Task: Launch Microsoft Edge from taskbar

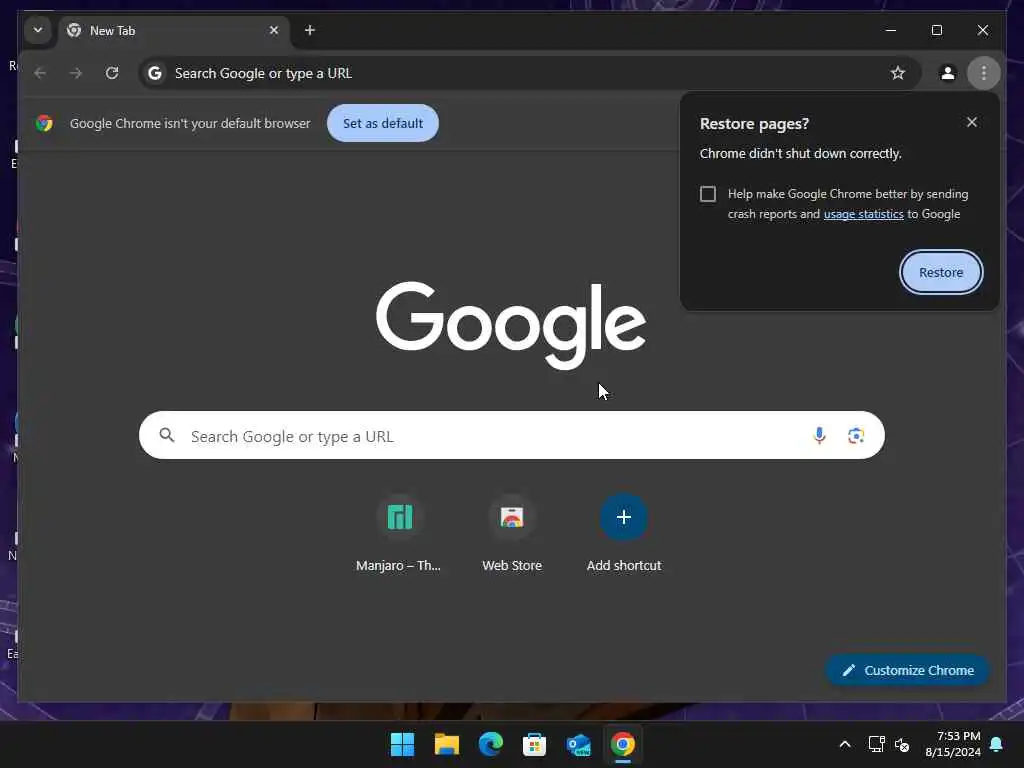Action: [x=490, y=744]
